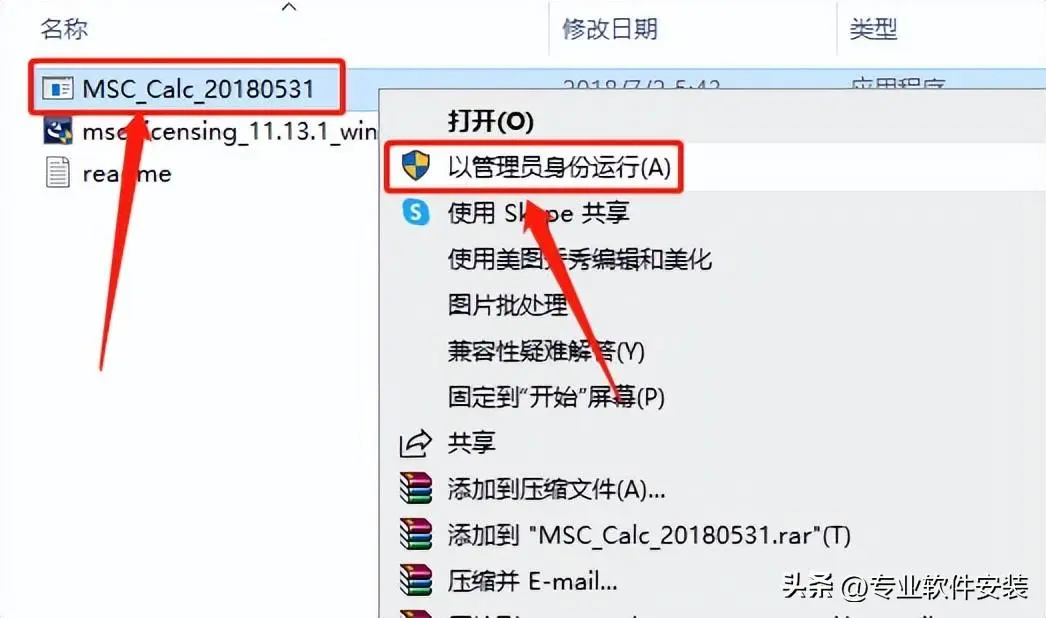Select the MSC_Calc_20180531 application icon
The height and width of the screenshot is (618, 1046).
tap(57, 88)
